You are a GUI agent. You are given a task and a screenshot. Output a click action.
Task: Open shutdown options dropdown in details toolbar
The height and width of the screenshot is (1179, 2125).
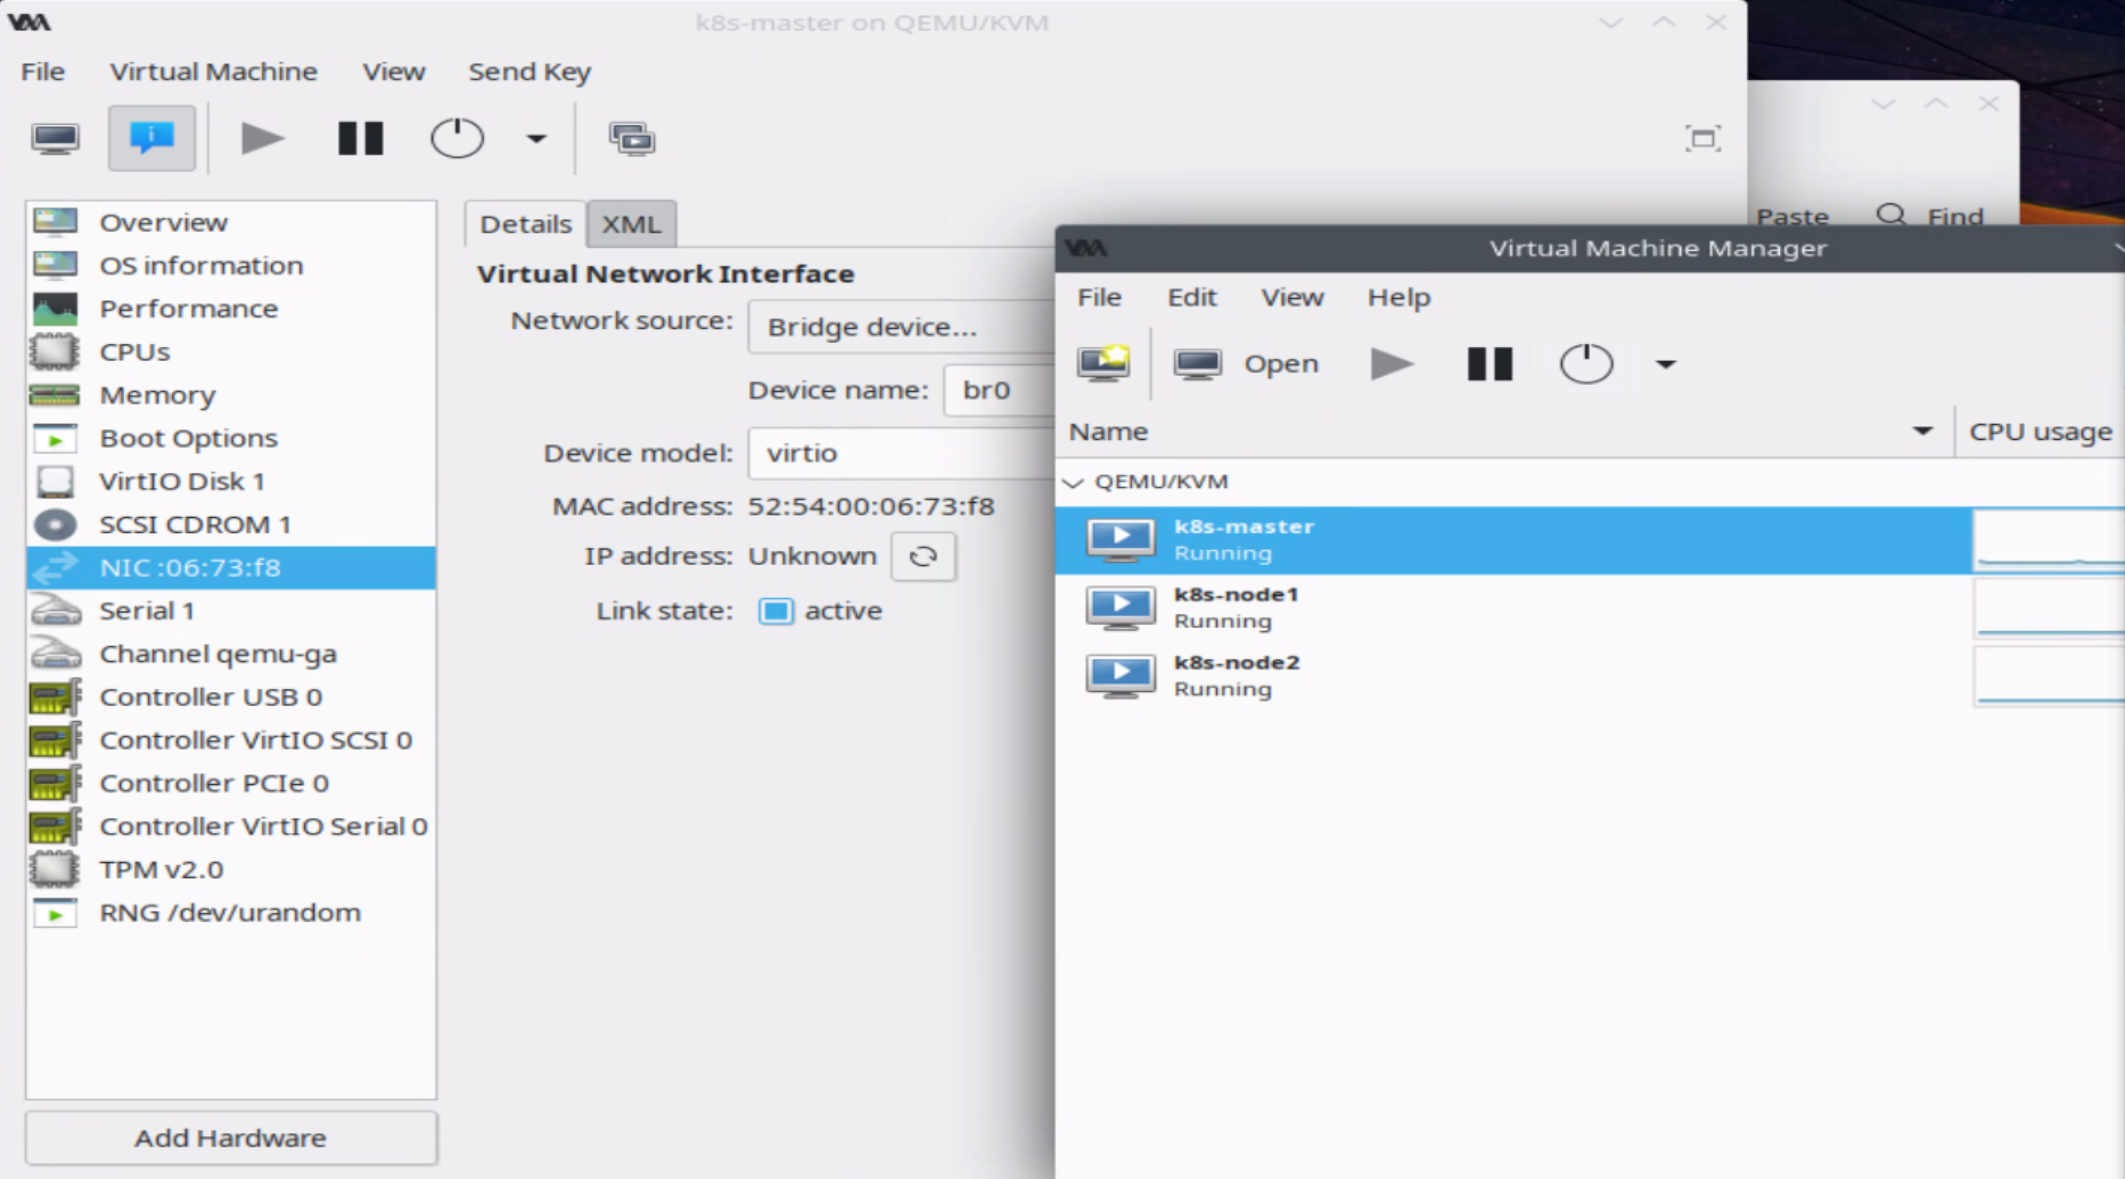click(x=536, y=138)
